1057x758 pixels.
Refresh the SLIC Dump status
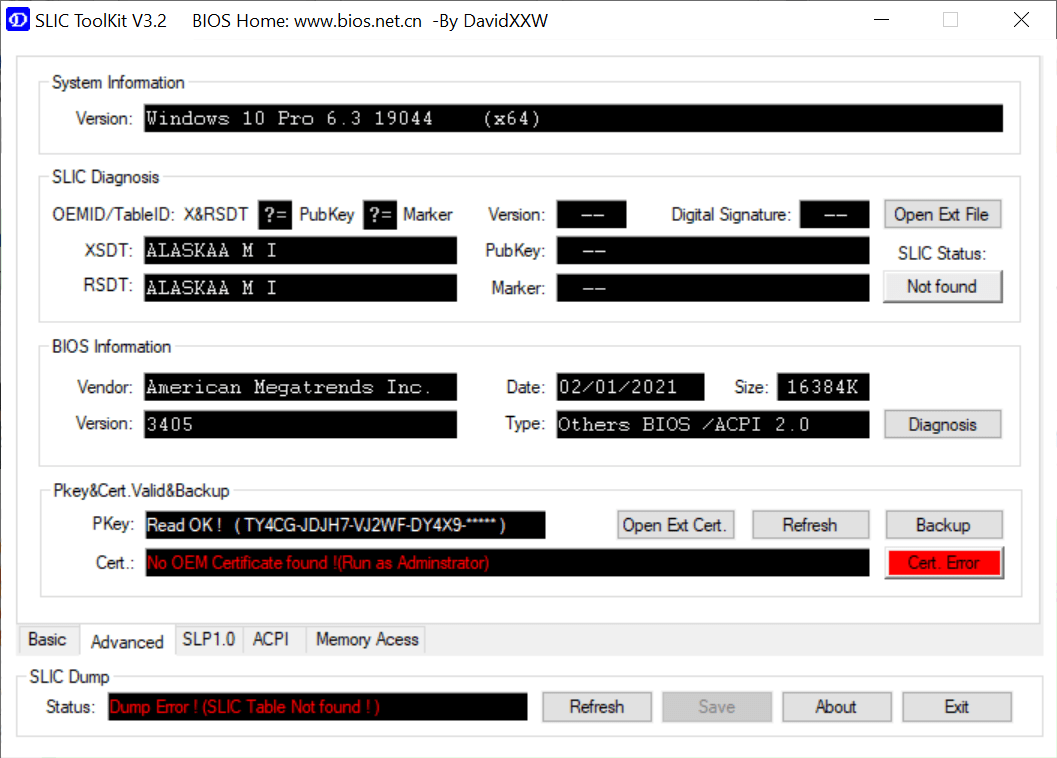click(597, 707)
